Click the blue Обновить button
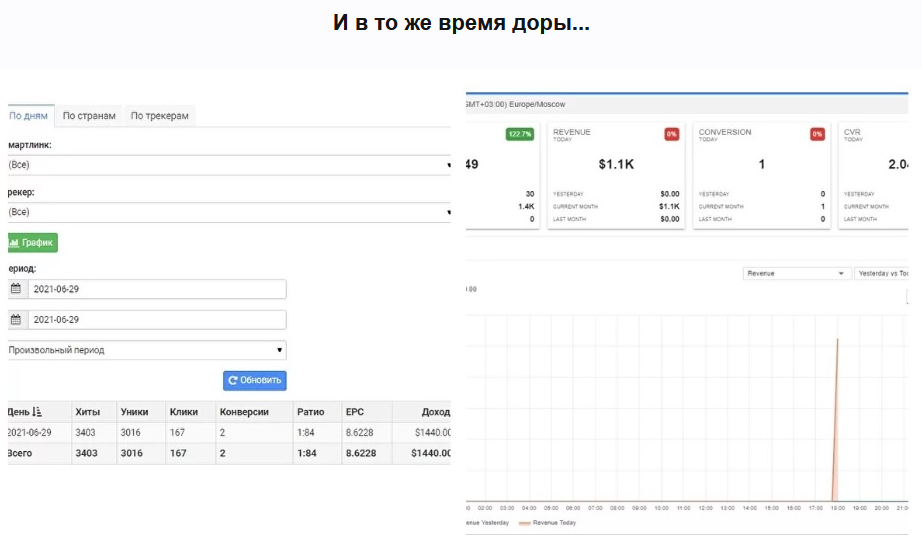 [x=254, y=381]
